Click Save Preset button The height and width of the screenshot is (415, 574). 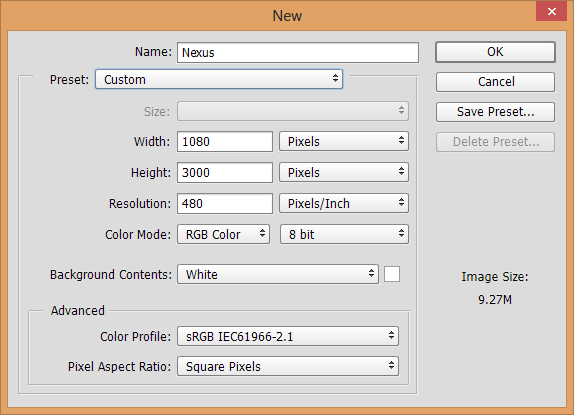point(495,112)
